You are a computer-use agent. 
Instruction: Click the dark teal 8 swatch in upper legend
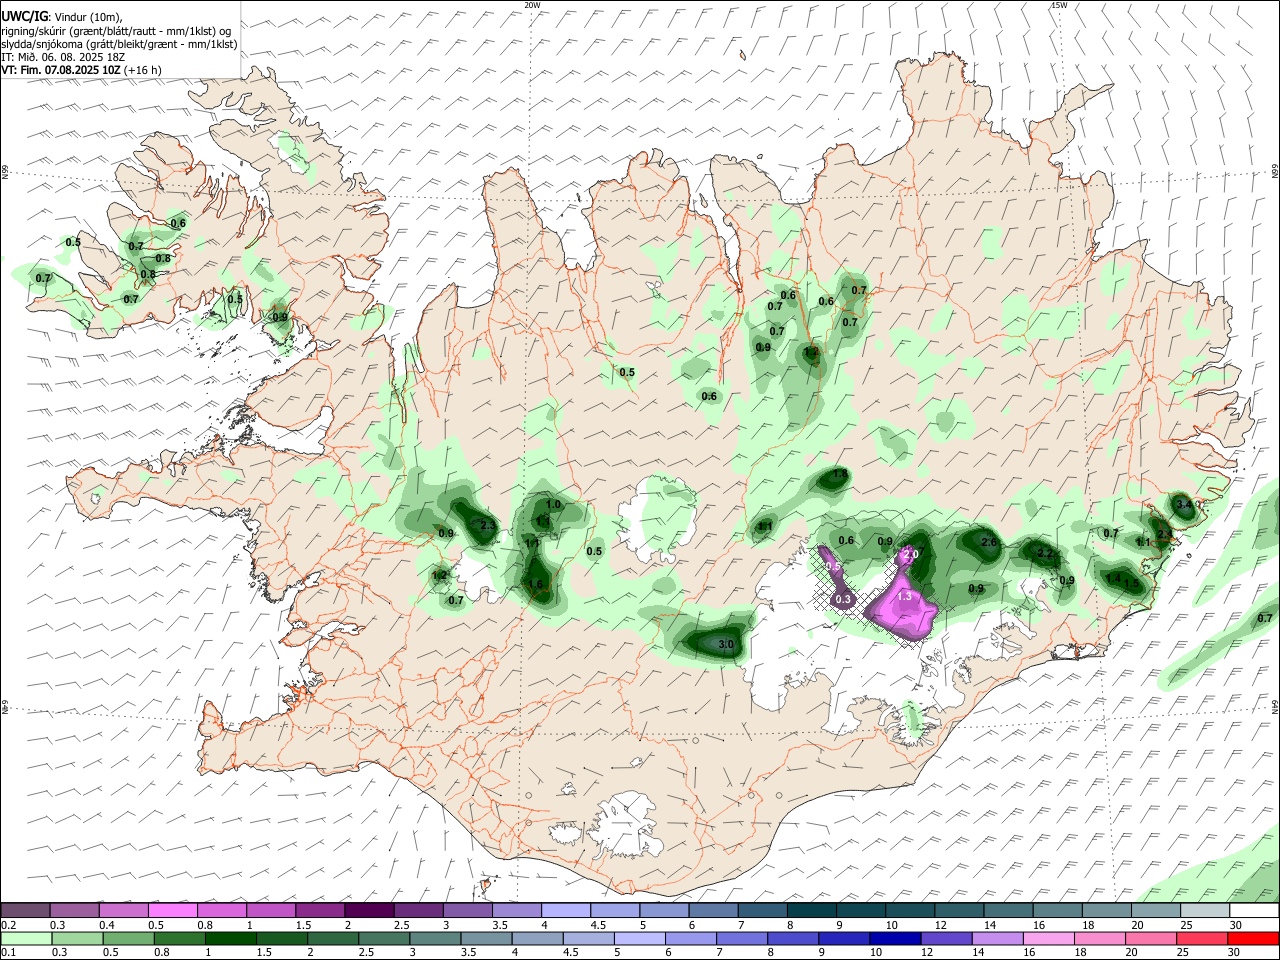(812, 911)
